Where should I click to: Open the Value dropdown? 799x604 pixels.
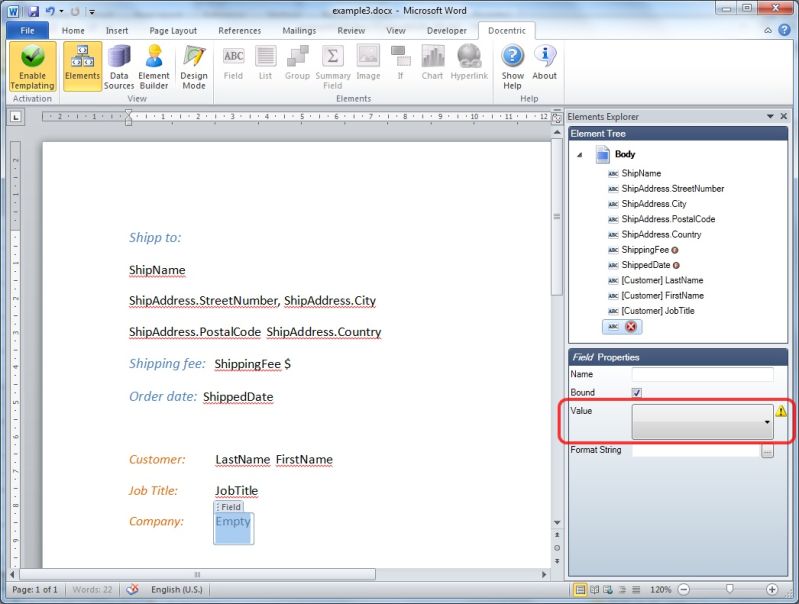(702, 422)
